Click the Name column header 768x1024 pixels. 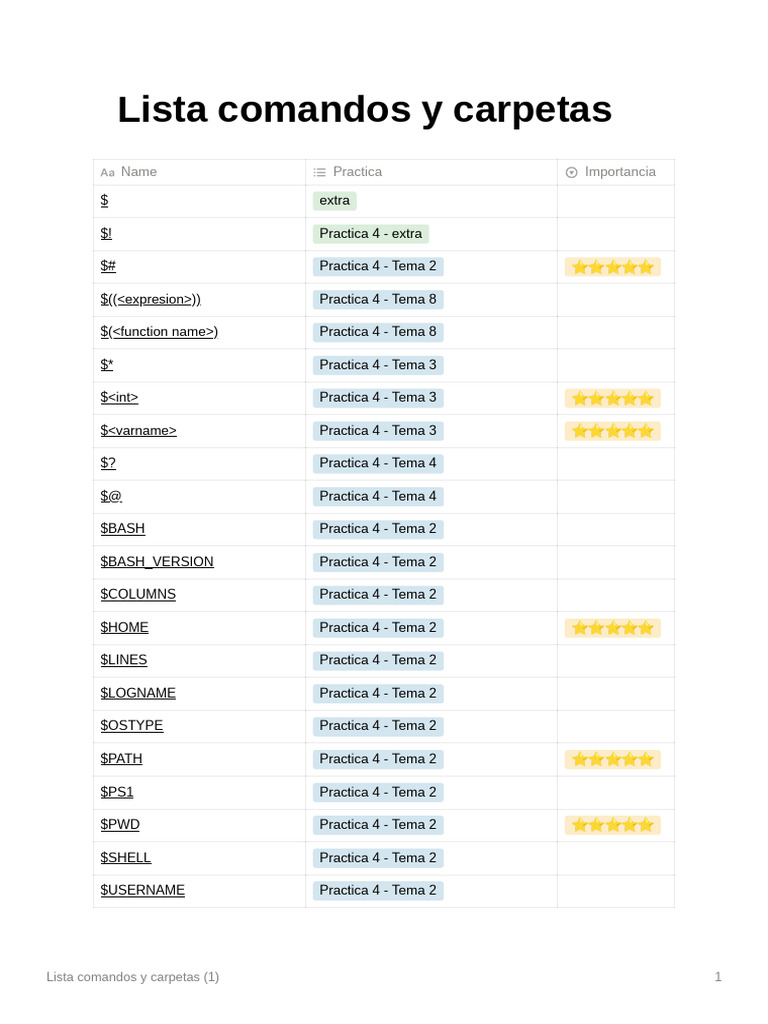[139, 172]
